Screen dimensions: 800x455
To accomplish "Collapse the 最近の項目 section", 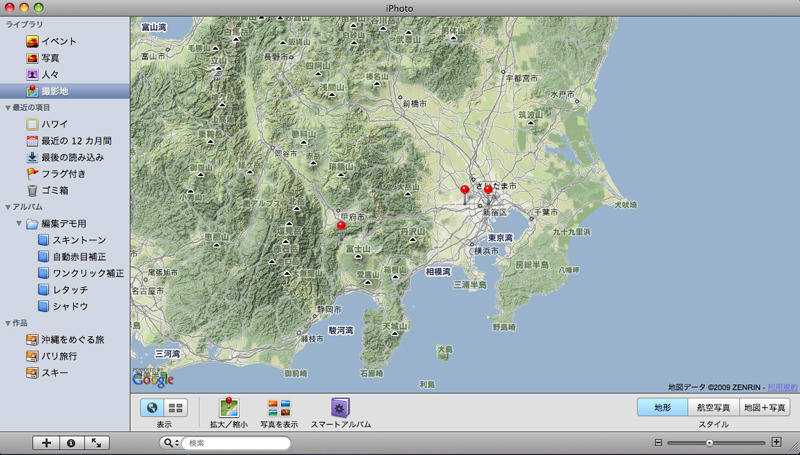I will coord(8,108).
